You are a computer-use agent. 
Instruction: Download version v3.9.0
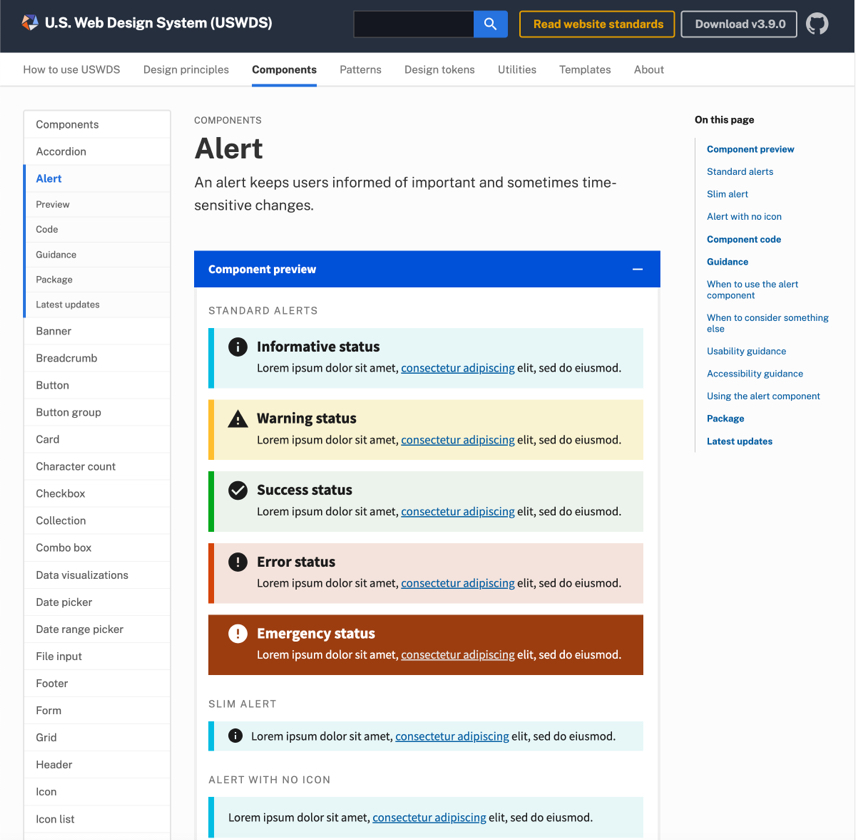739,24
